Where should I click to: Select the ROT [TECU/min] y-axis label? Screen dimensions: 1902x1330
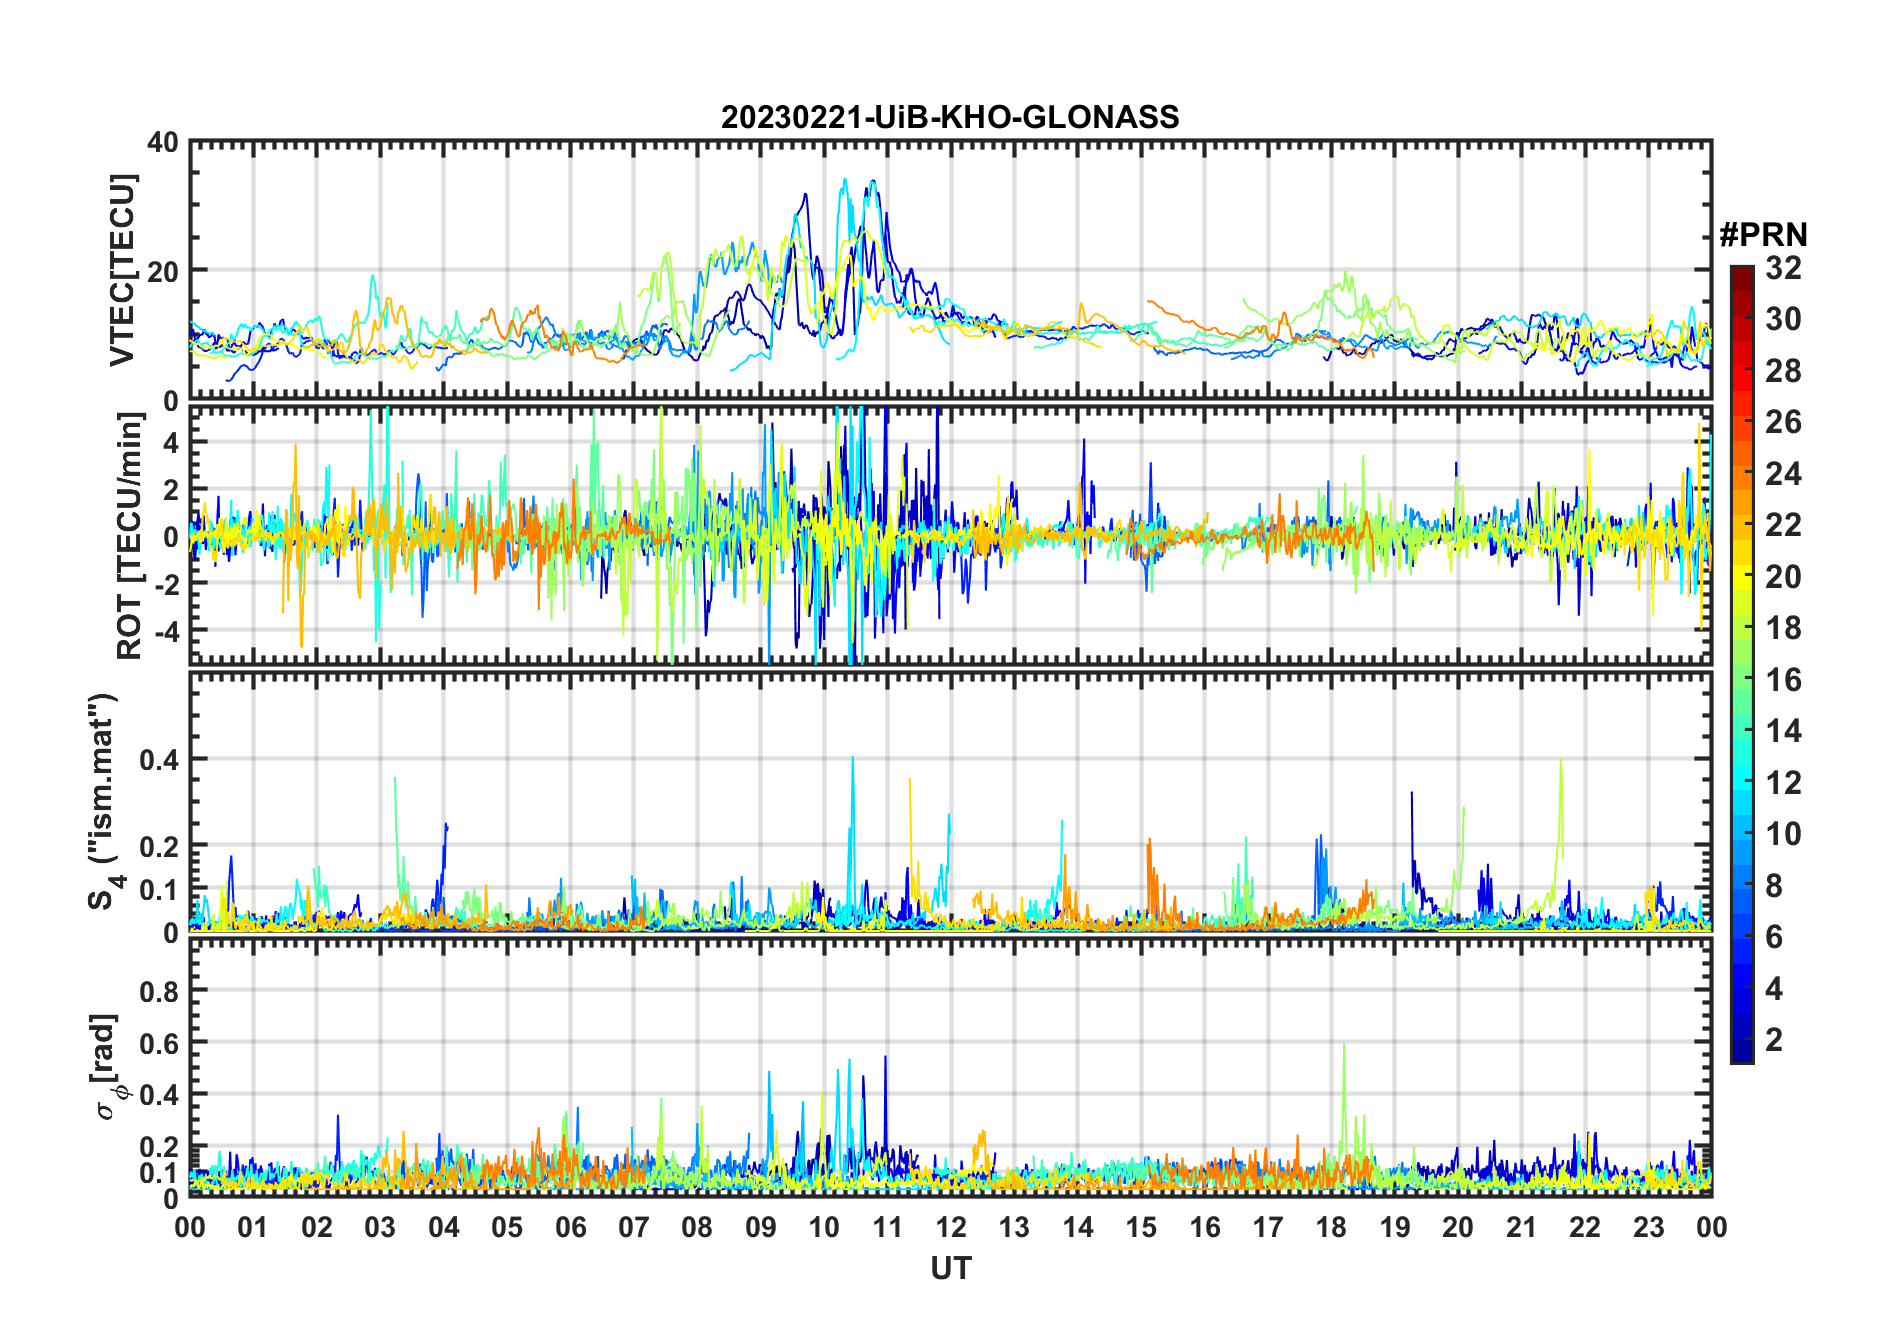coord(130,535)
